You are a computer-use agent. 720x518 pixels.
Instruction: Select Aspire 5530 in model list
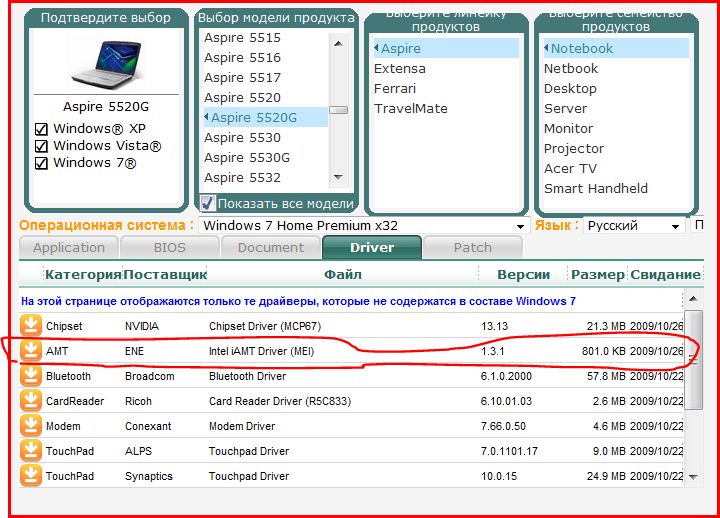point(242,138)
